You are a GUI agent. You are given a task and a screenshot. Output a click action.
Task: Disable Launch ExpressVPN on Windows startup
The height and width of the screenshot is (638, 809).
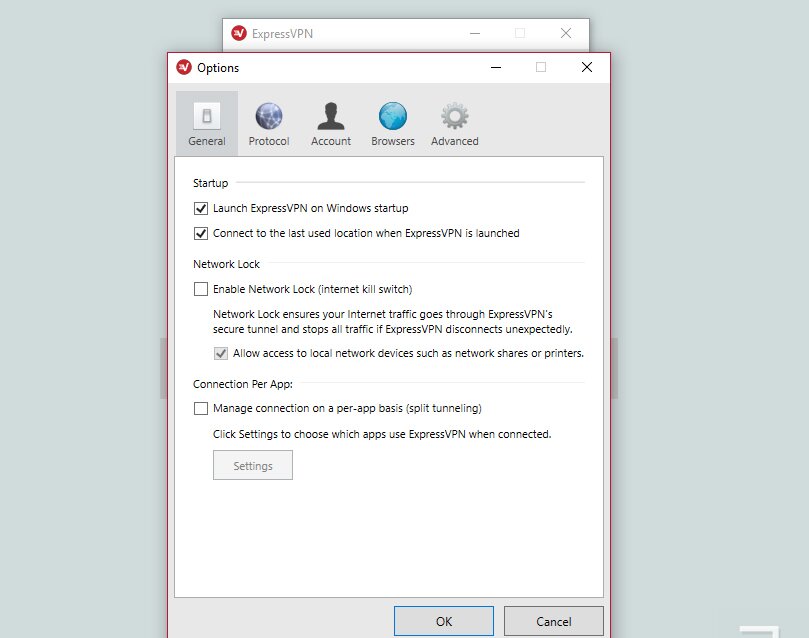click(201, 209)
